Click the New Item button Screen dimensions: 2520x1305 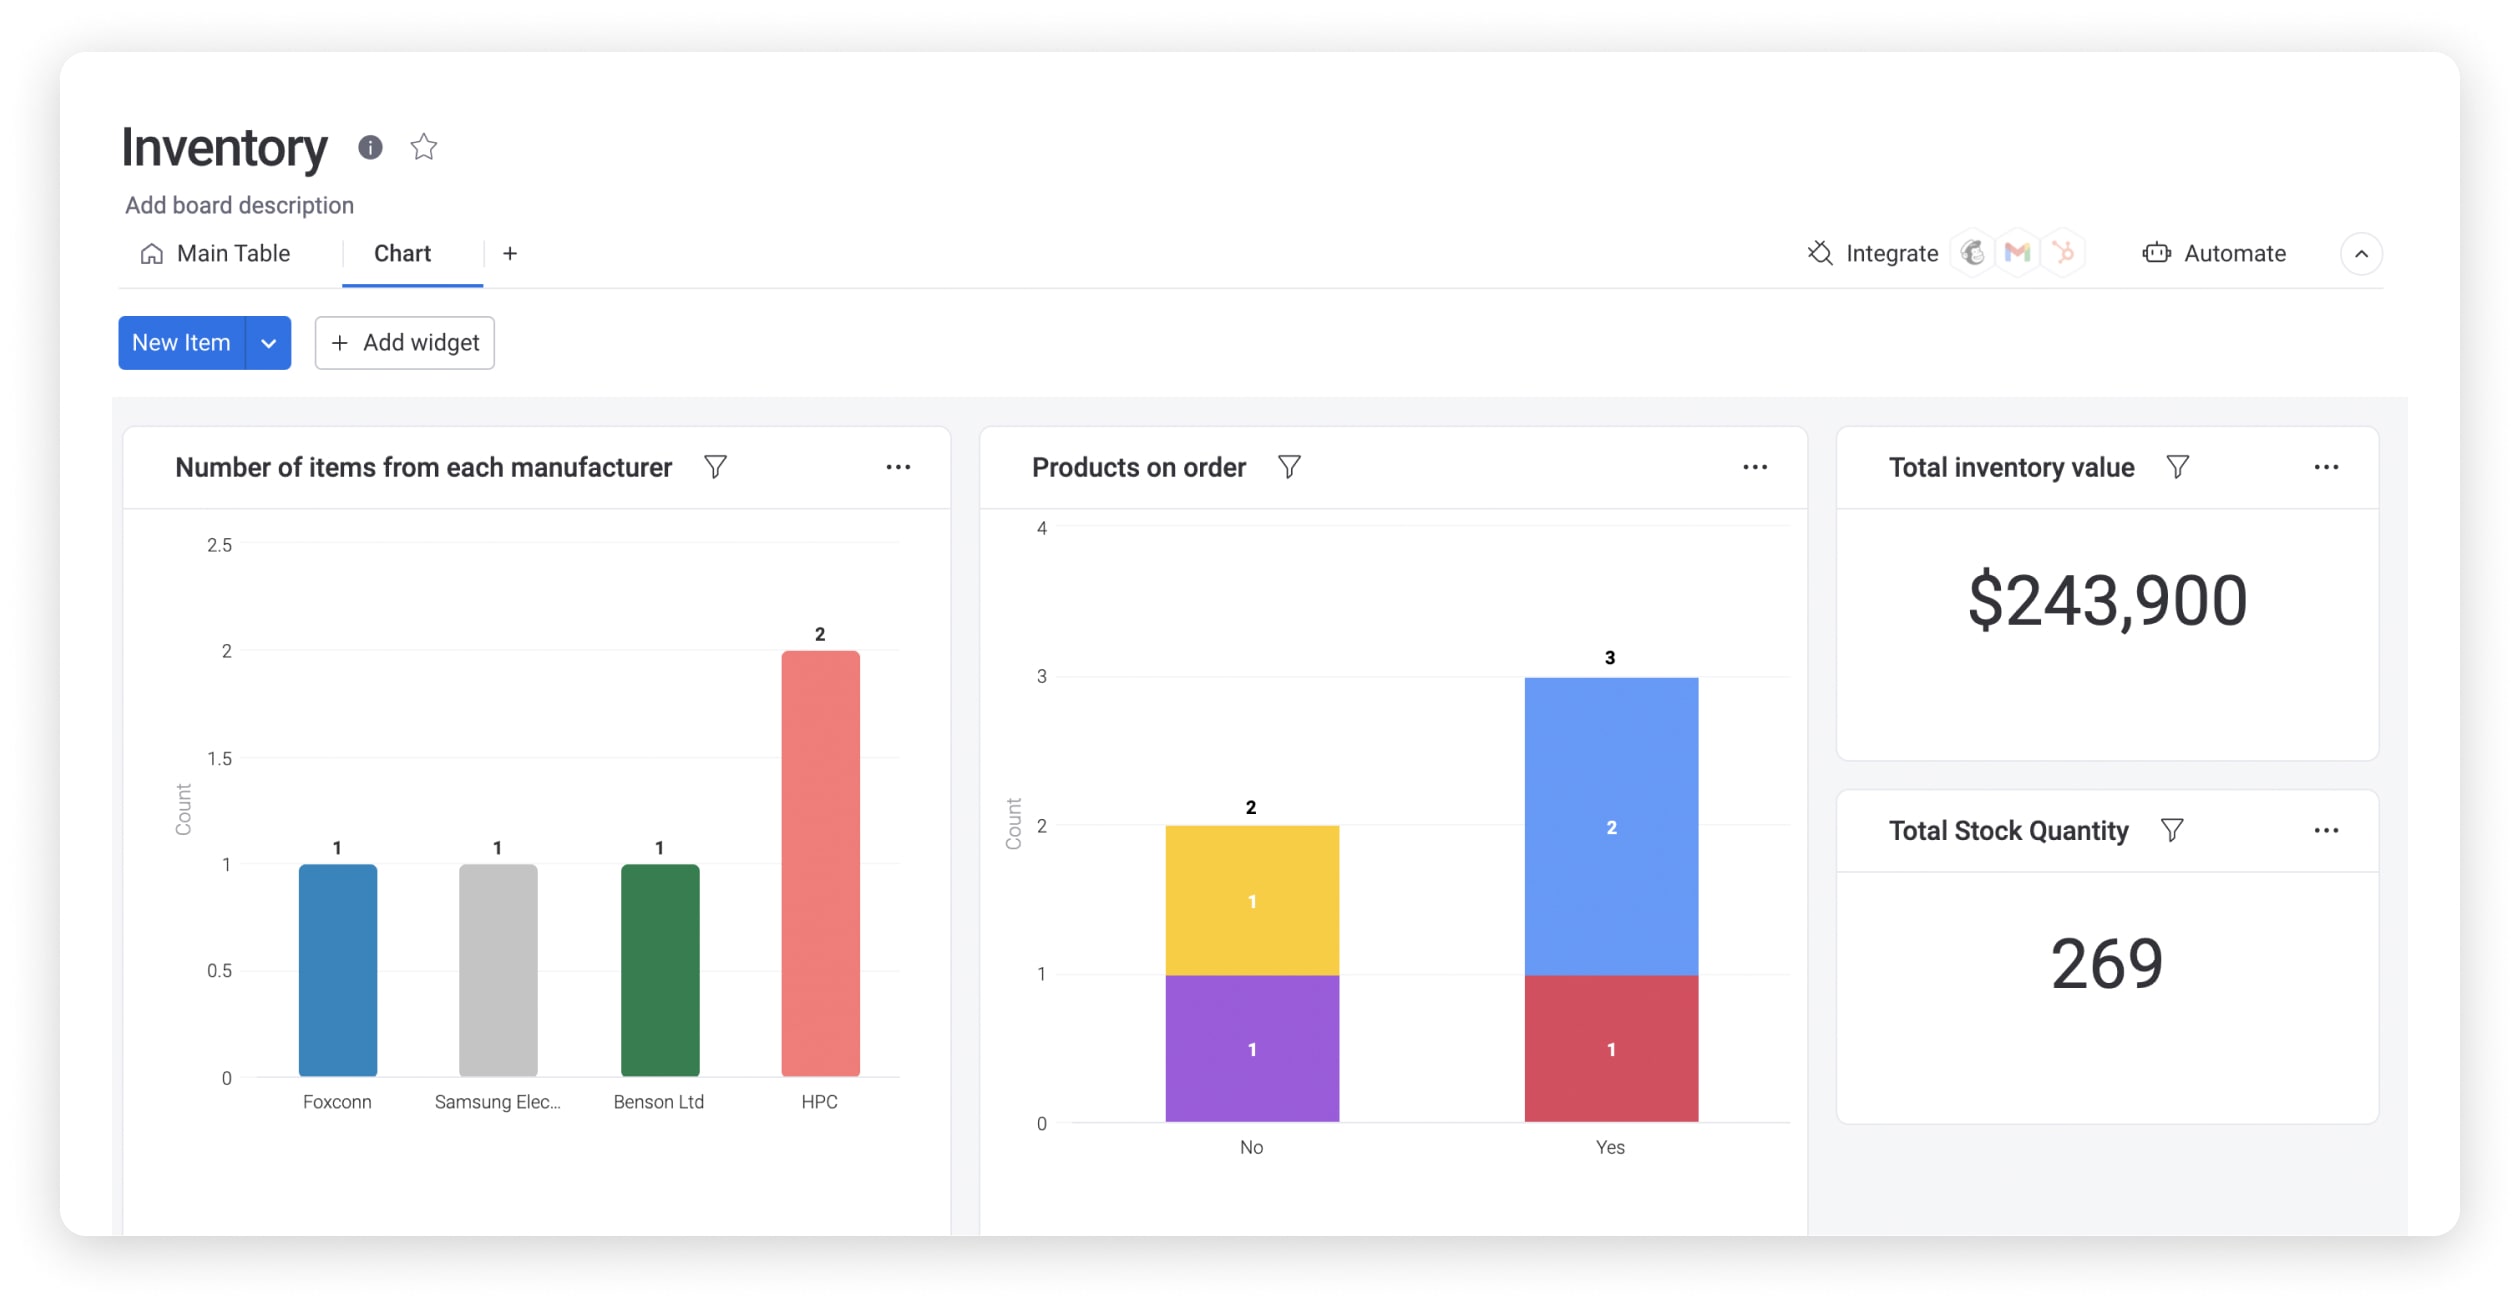point(180,341)
